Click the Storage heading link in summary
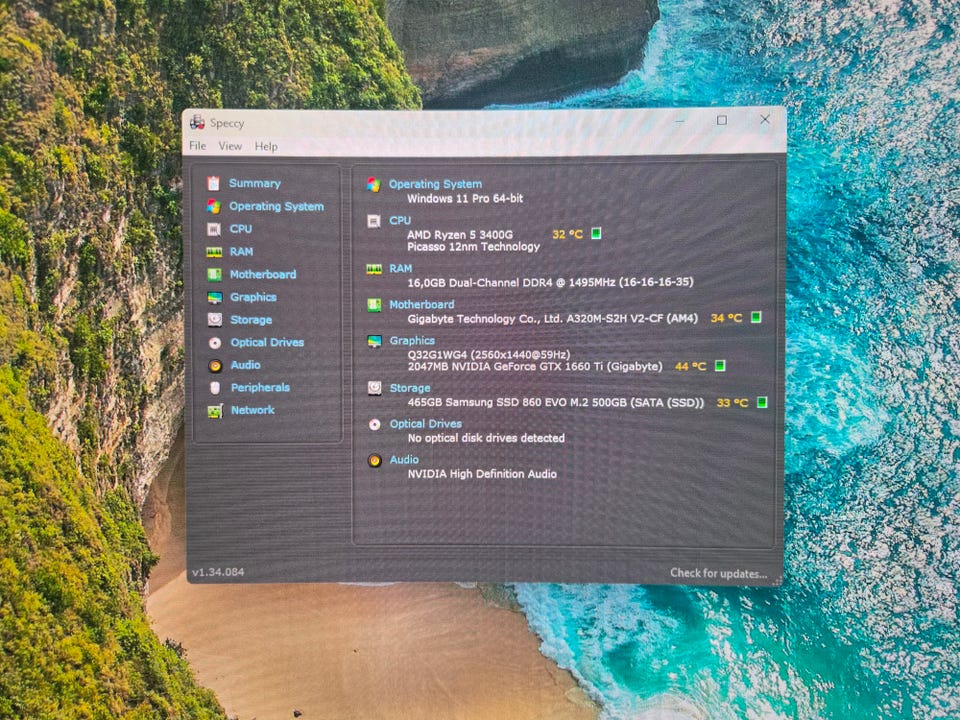Image resolution: width=960 pixels, height=720 pixels. pos(410,388)
